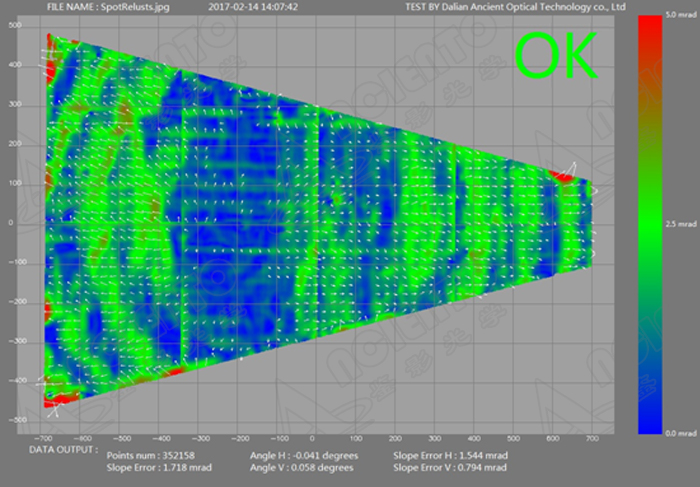This screenshot has width=700, height=487.
Task: Select the 0.0 mrad scale label
Action: point(672,432)
